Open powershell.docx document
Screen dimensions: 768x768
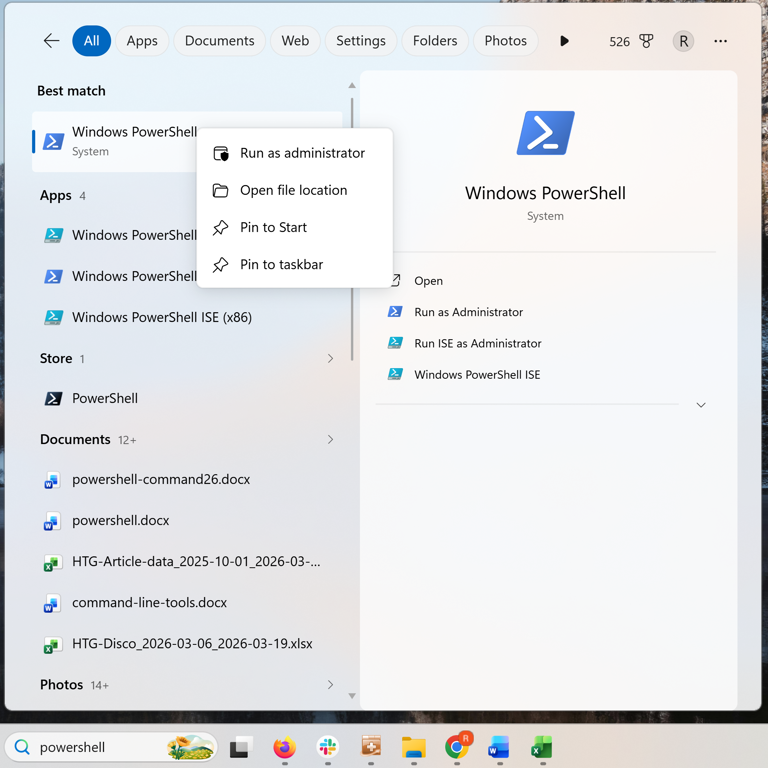pos(187,521)
